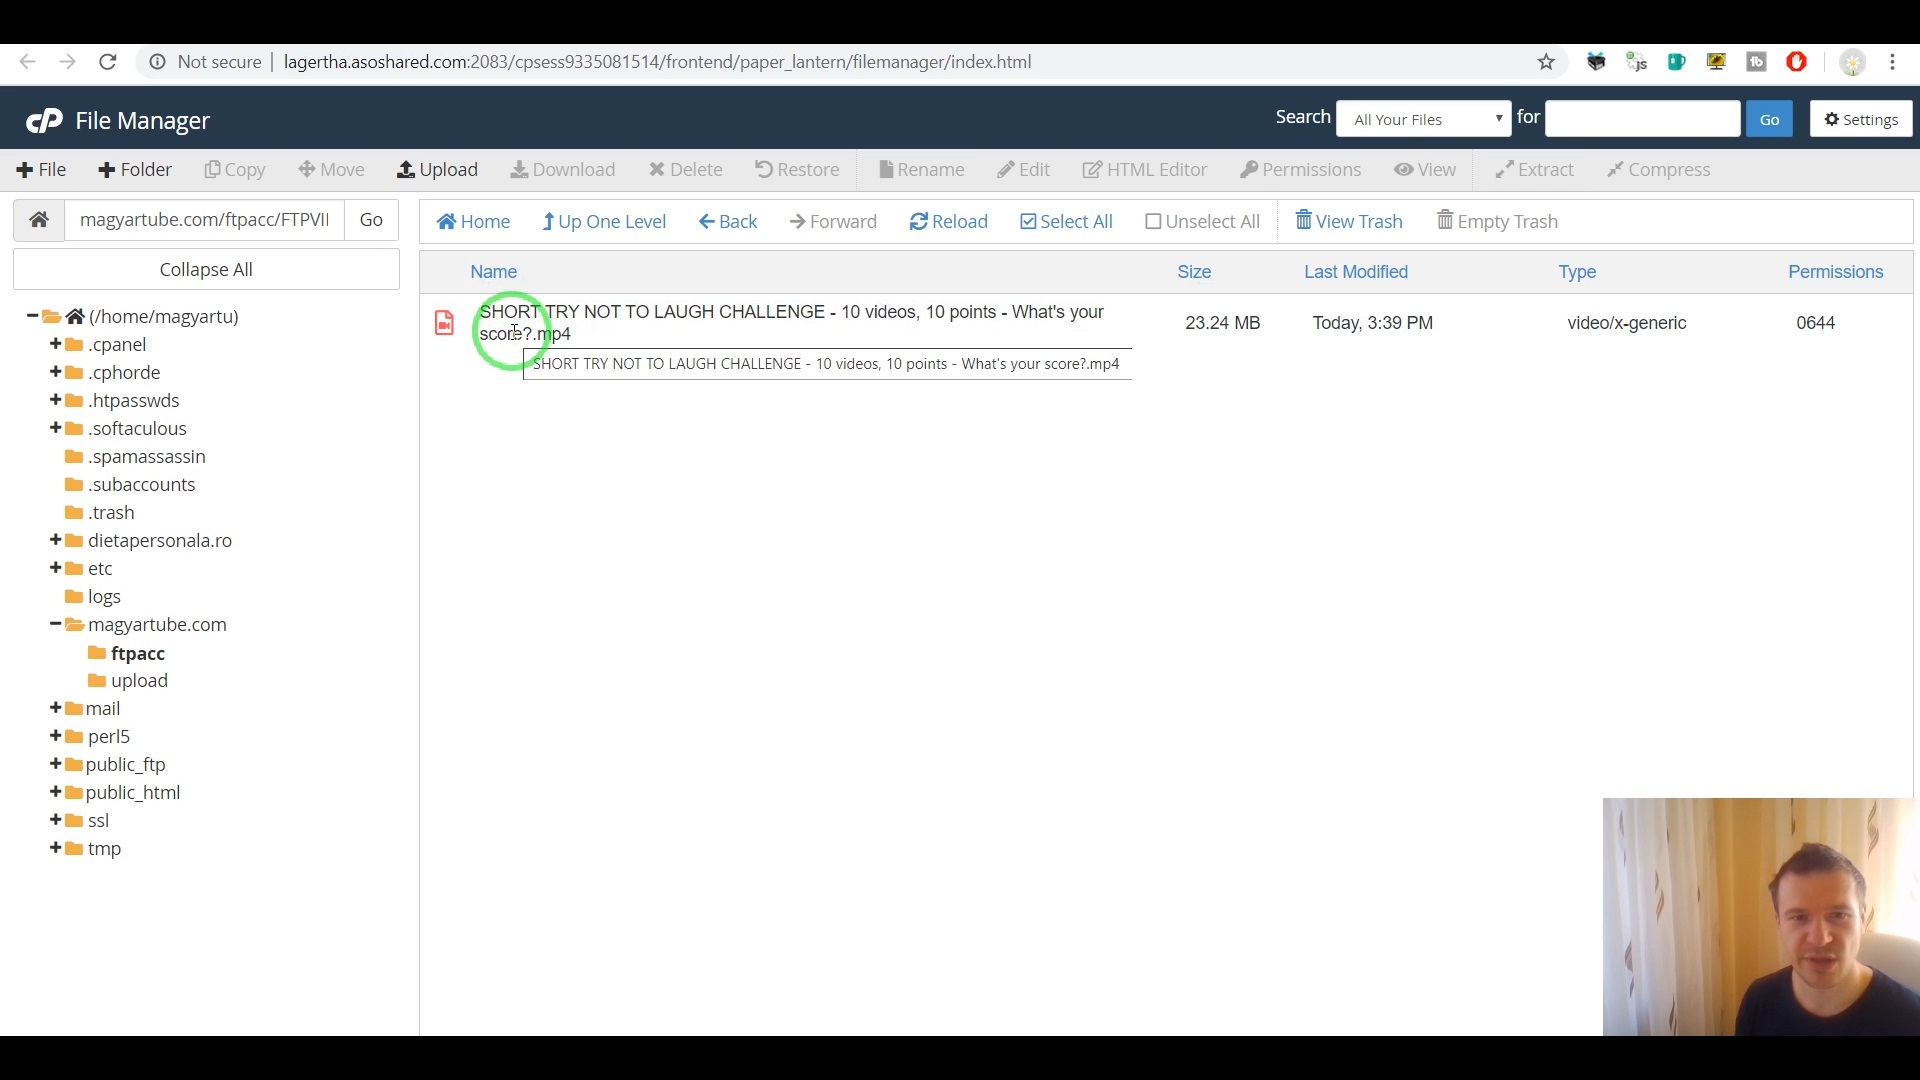Image resolution: width=1920 pixels, height=1080 pixels.
Task: Expand the public_html folder tree node
Action: 56,792
